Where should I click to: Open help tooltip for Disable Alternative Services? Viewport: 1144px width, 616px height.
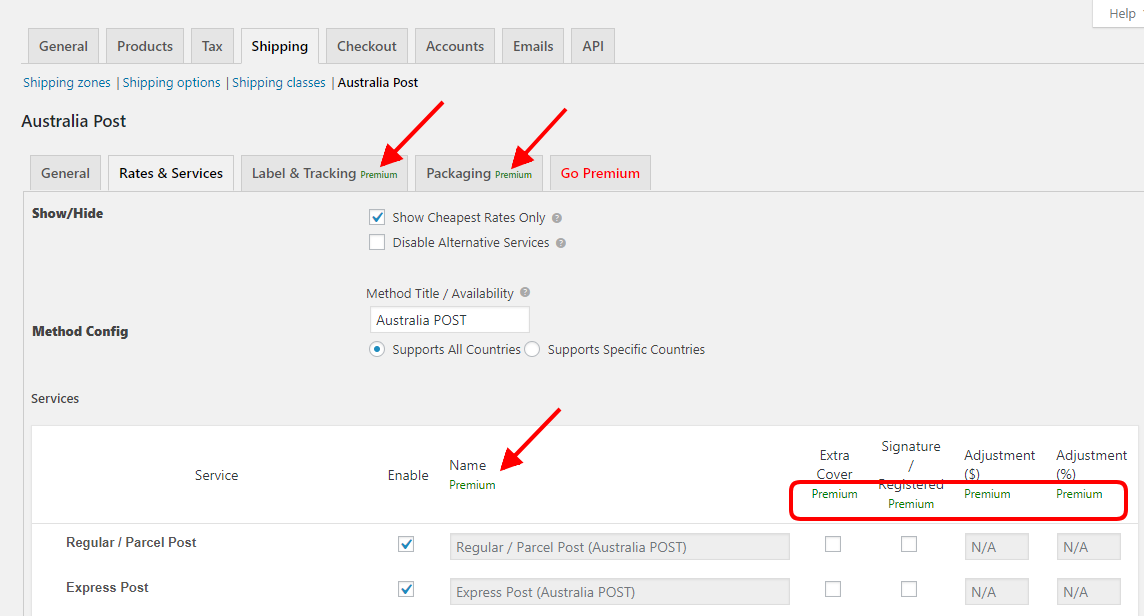(561, 243)
